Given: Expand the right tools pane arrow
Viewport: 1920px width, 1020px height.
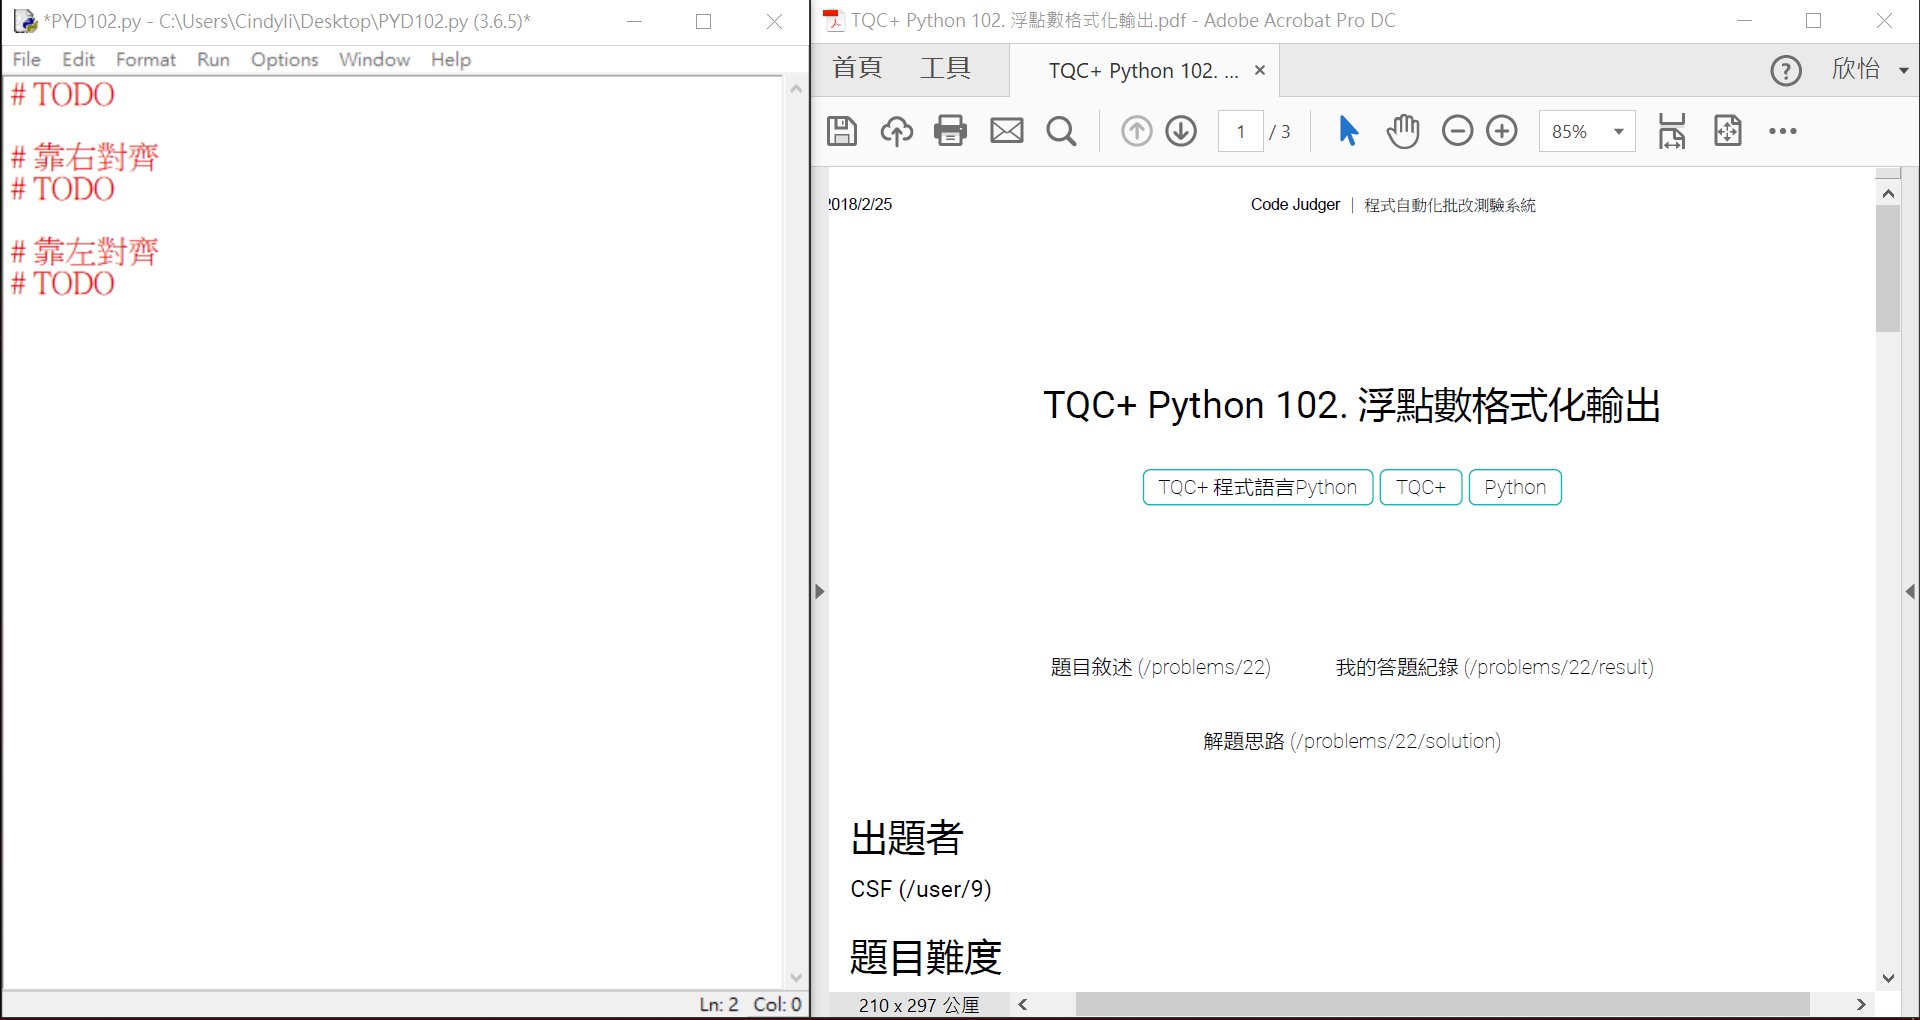Looking at the screenshot, I should pyautogui.click(x=1910, y=591).
